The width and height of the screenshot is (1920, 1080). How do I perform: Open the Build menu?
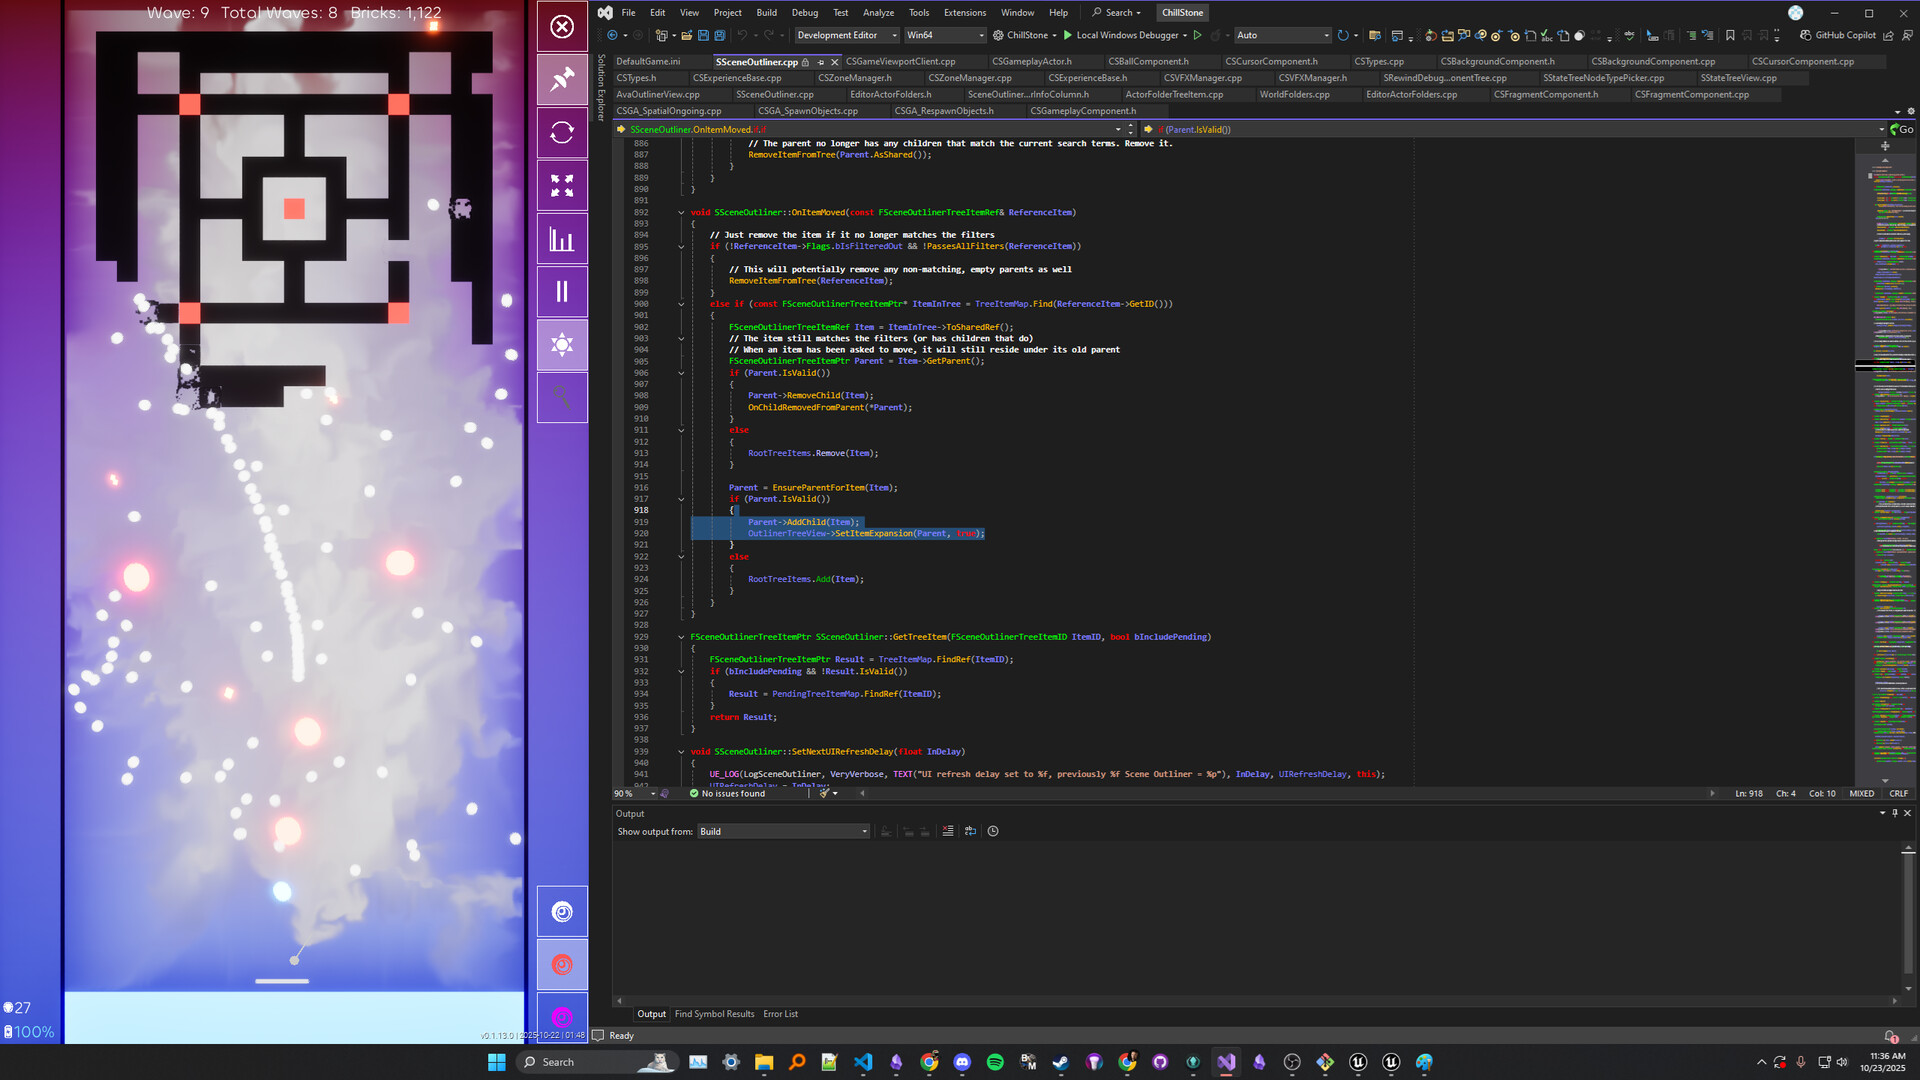point(766,12)
